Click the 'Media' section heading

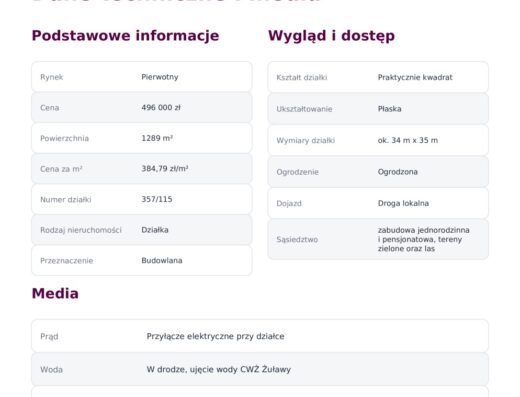(55, 294)
